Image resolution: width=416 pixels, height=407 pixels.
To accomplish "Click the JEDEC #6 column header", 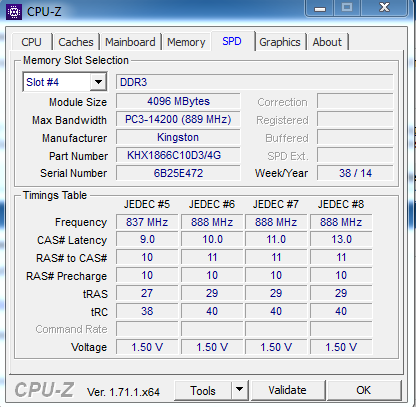I will tap(212, 204).
